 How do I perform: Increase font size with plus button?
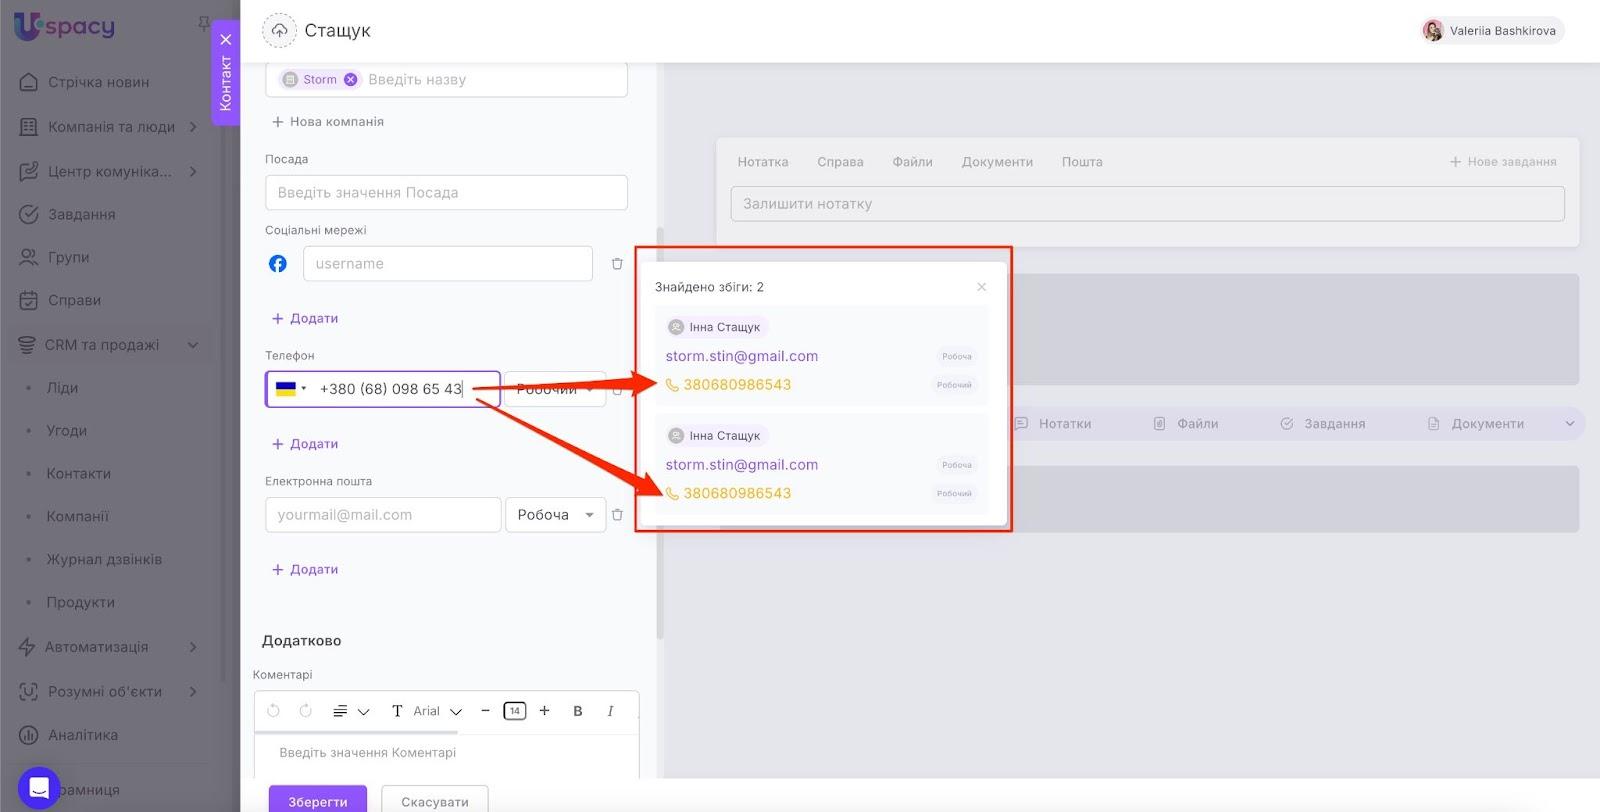(544, 711)
